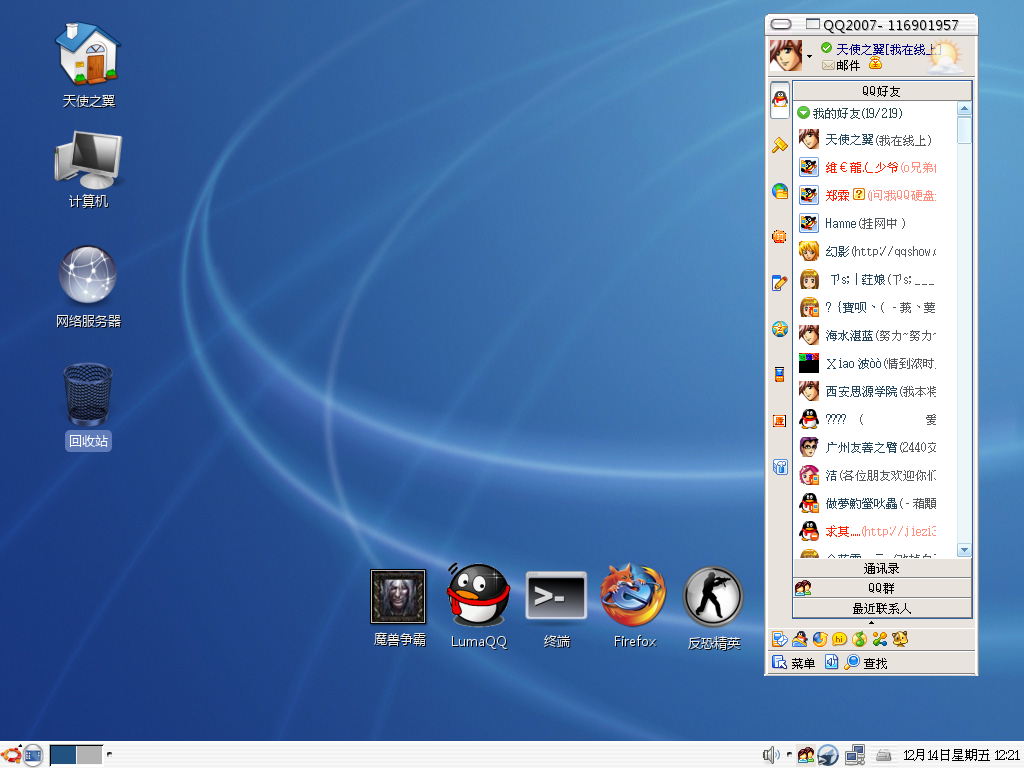Select the QQ penguin sidebar tab
This screenshot has height=768, width=1024.
[780, 100]
